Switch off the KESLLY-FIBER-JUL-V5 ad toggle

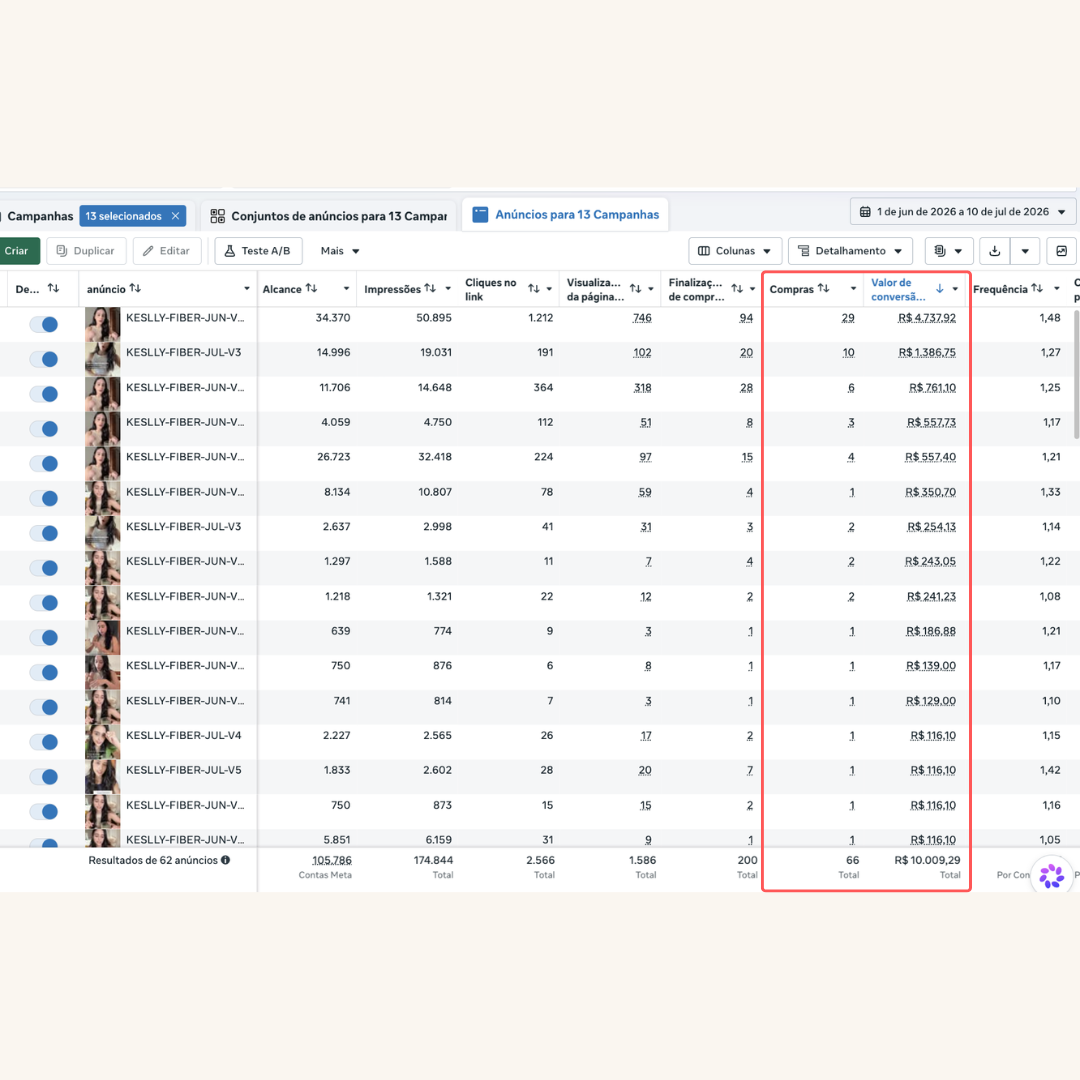click(x=44, y=777)
